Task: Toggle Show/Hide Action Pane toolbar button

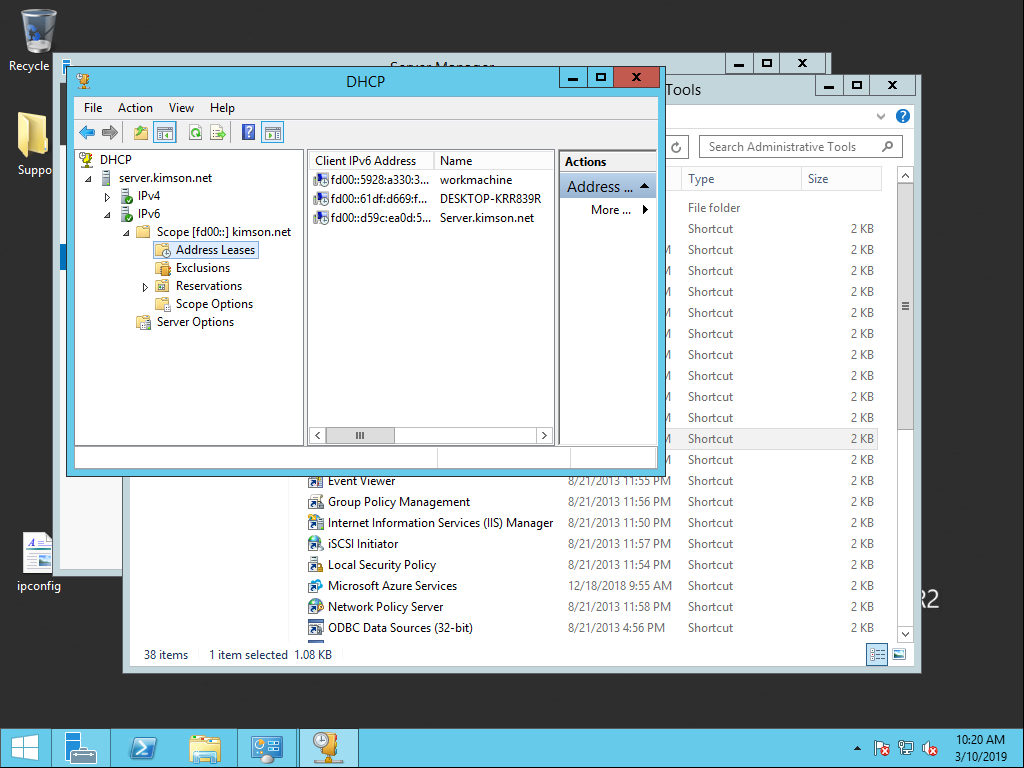Action: point(272,133)
